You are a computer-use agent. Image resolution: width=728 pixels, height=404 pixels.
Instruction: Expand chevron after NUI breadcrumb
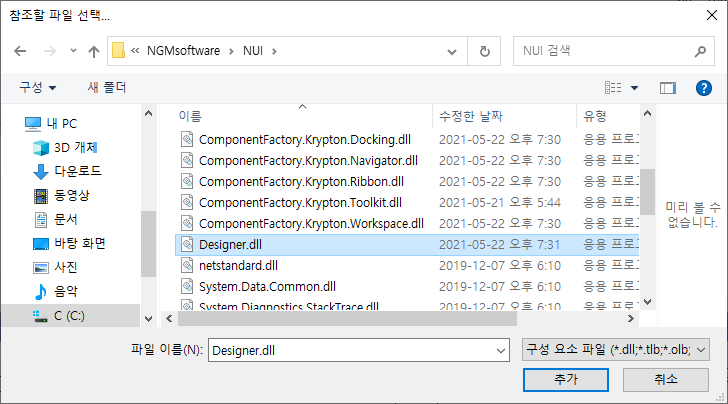pos(274,51)
